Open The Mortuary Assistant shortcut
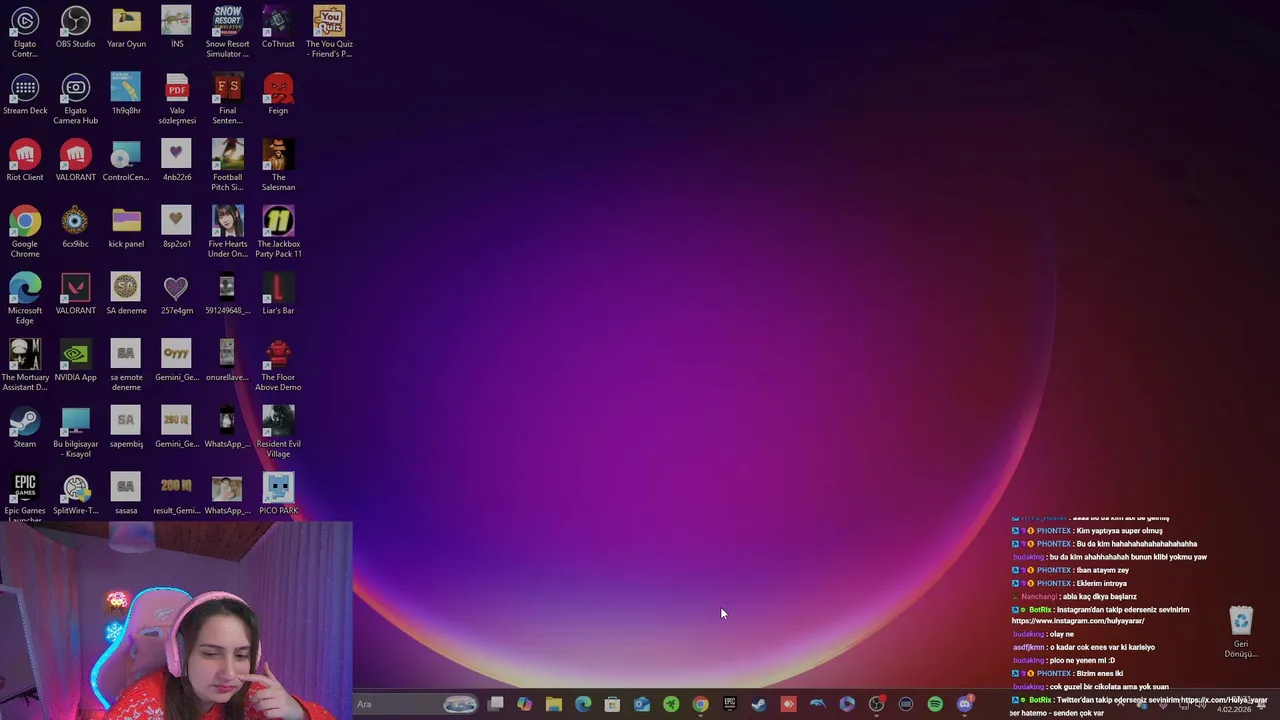The height and width of the screenshot is (720, 1280). click(x=25, y=366)
